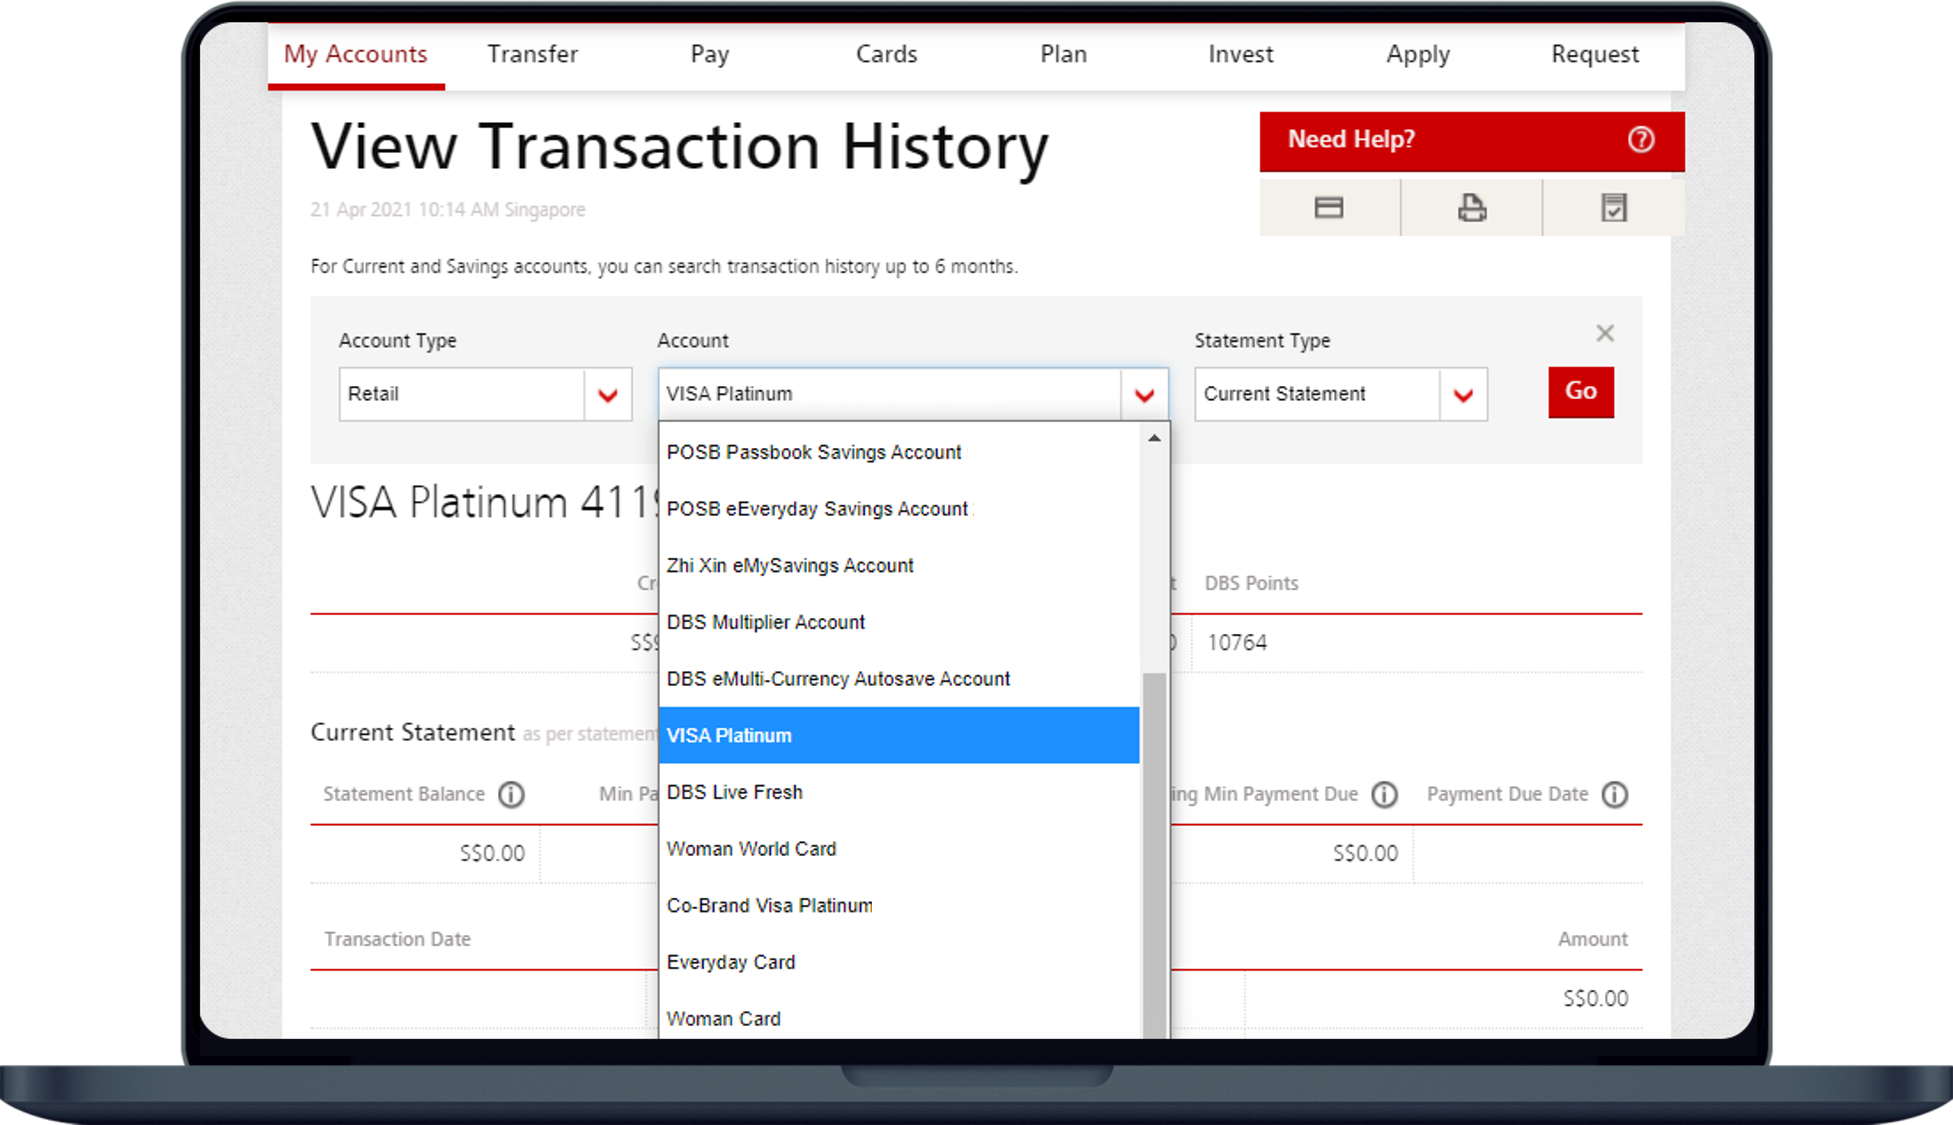The width and height of the screenshot is (1953, 1125).
Task: Switch to the Transfer tab
Action: click(x=532, y=54)
